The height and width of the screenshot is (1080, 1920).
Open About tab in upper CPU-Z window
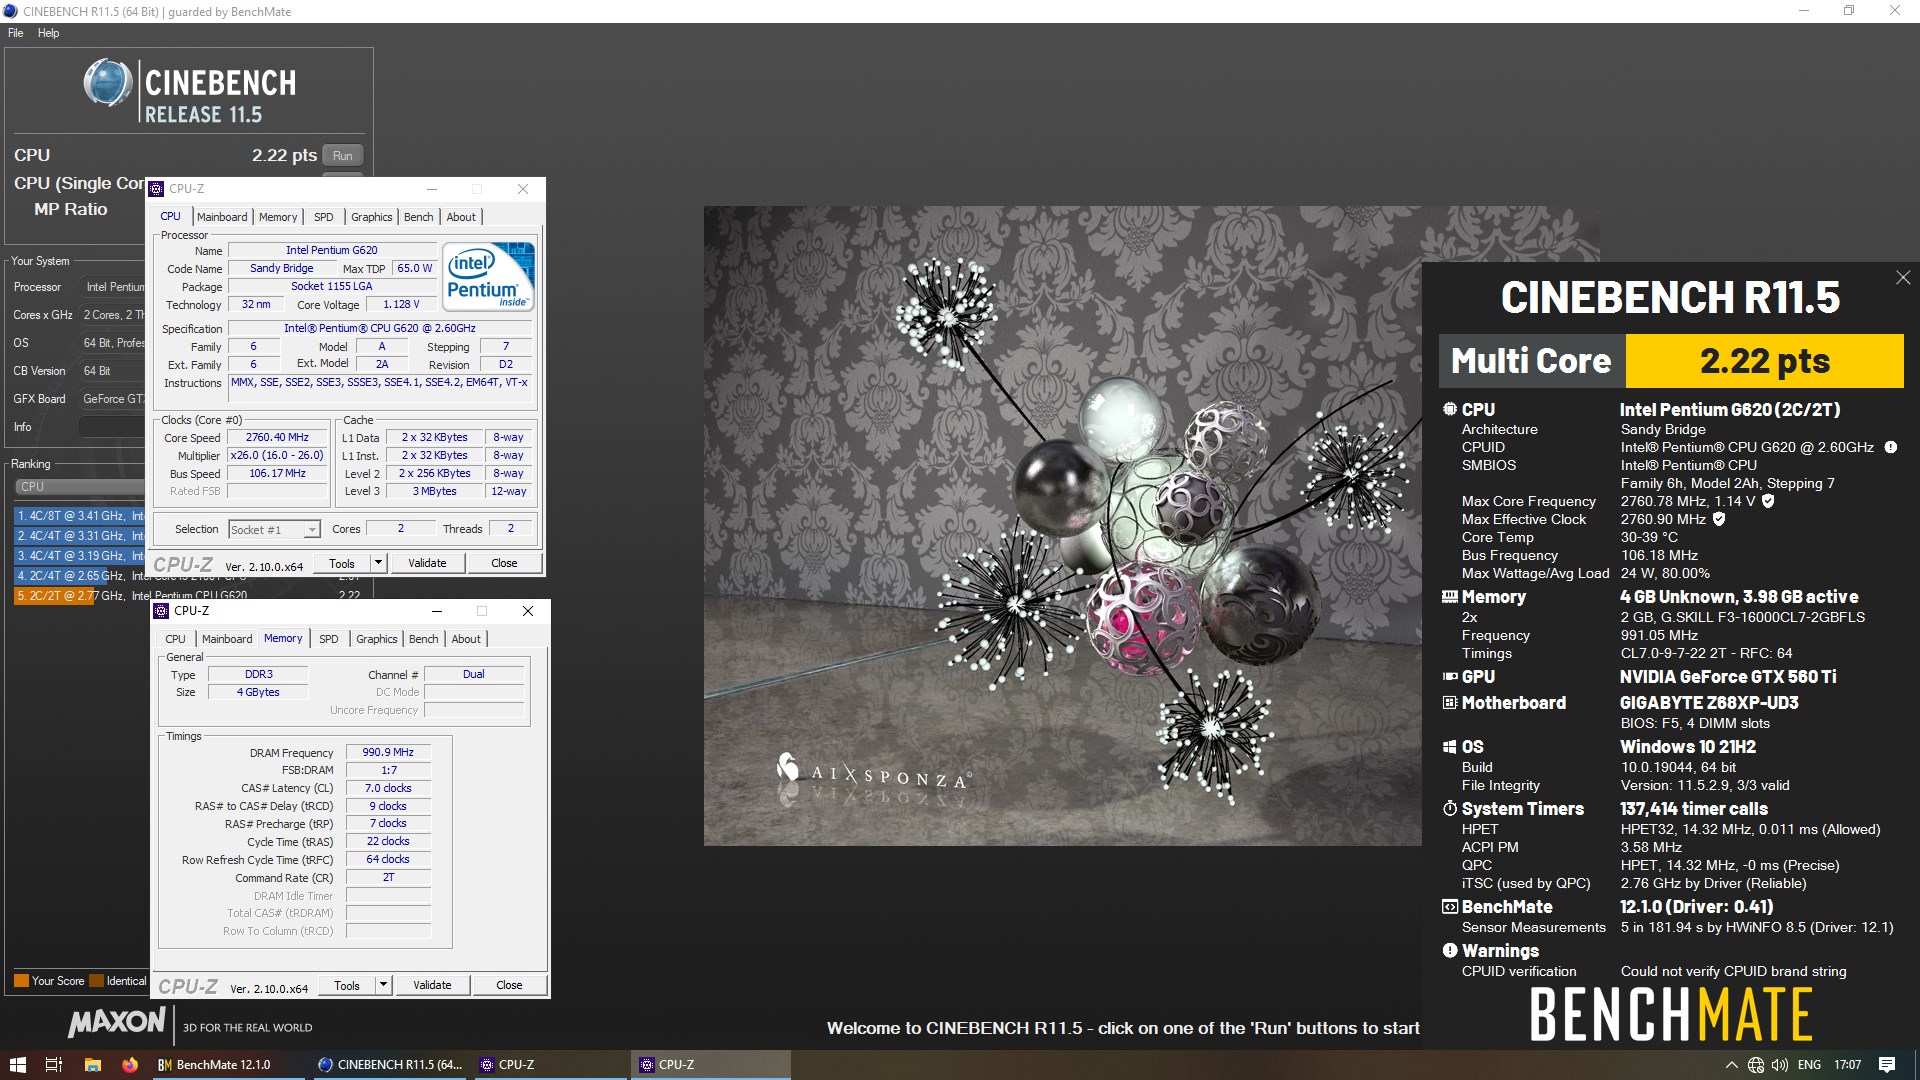(461, 217)
